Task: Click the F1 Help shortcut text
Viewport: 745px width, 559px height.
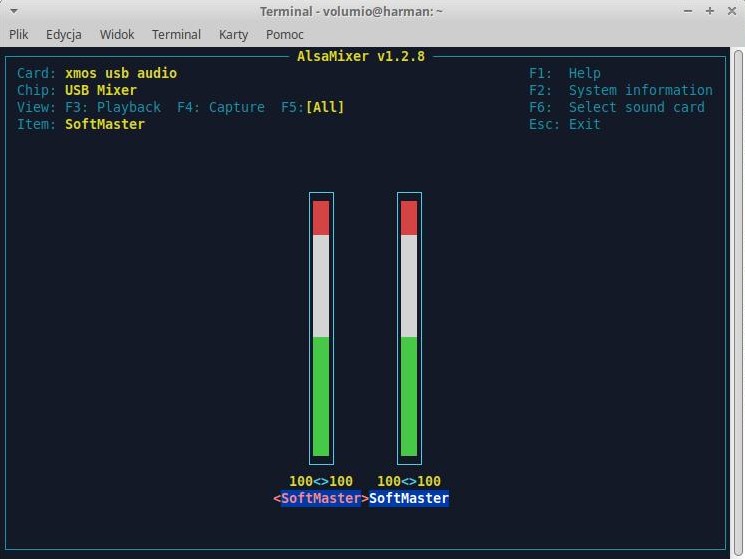Action: click(x=565, y=73)
